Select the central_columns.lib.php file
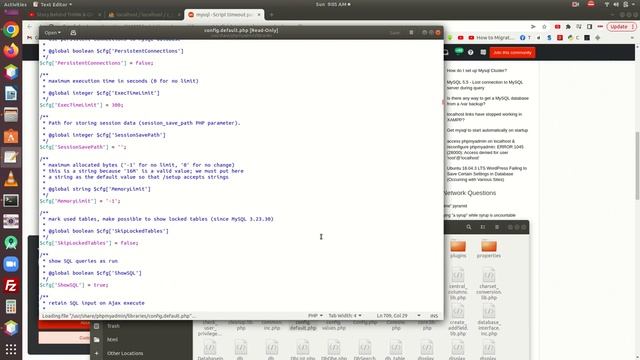 click(x=458, y=284)
